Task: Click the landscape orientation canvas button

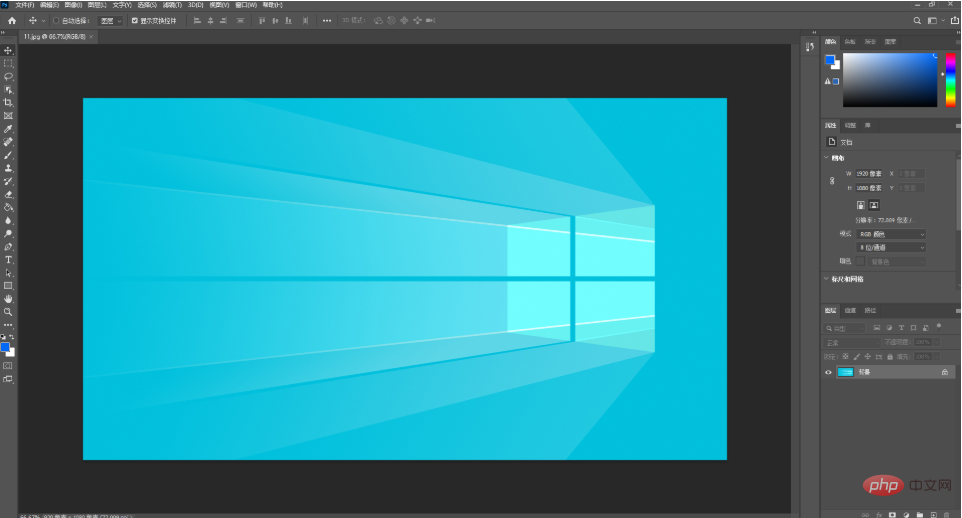Action: tap(873, 205)
